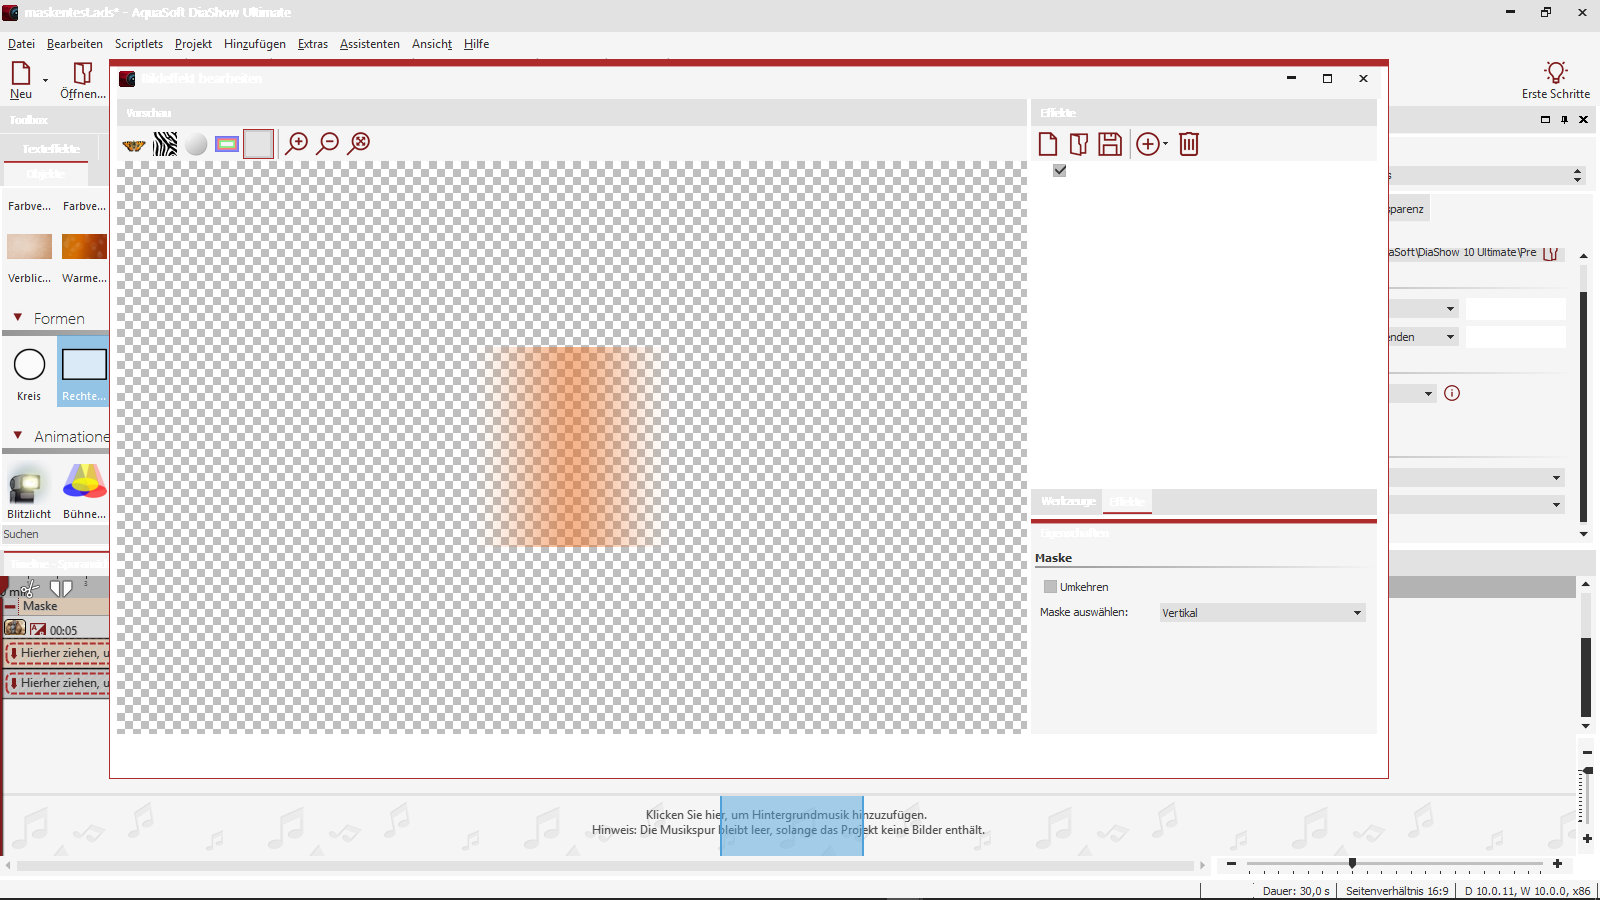Select the butterfly preview image
Screen dimensions: 1600x900
pos(134,145)
